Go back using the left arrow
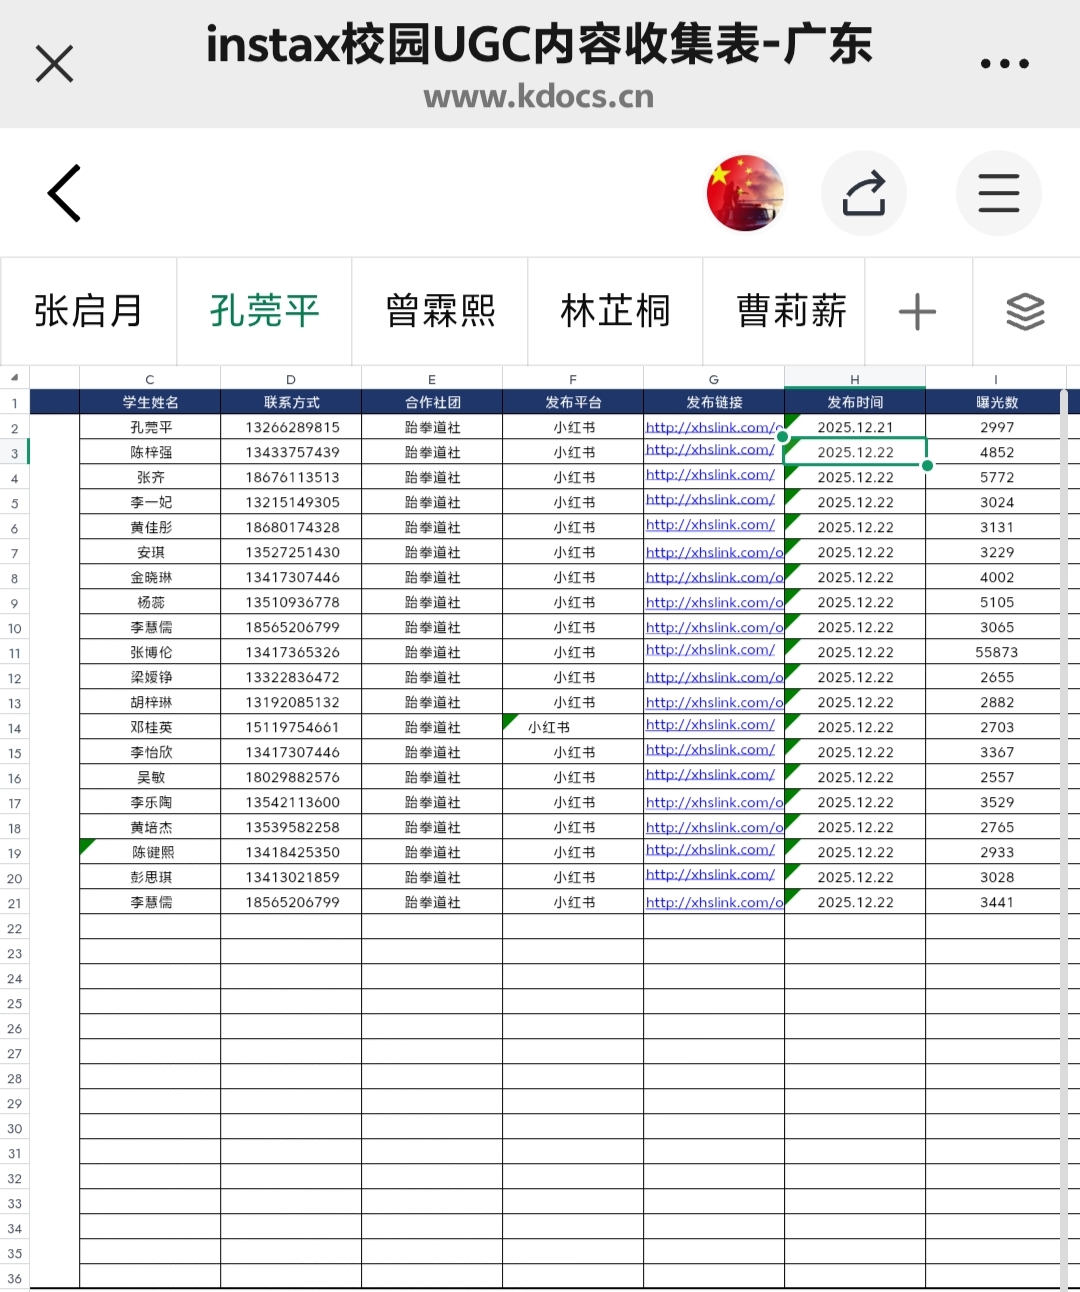Viewport: 1080px width, 1292px height. 64,193
